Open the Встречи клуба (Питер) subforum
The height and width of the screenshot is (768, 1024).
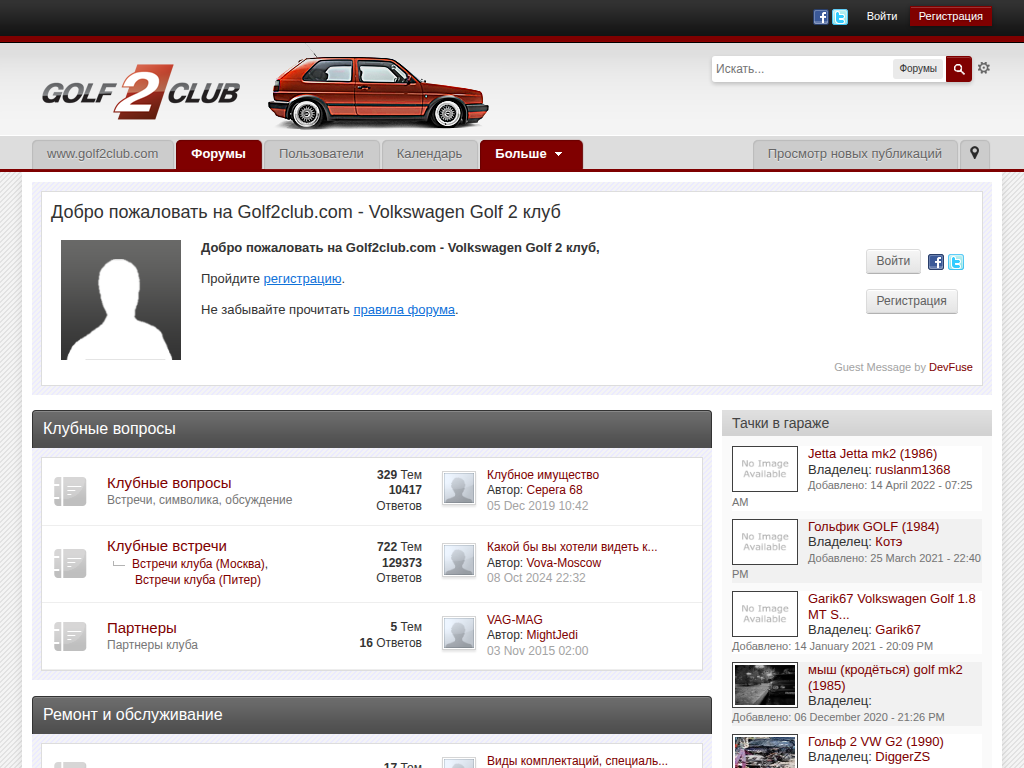[x=197, y=580]
